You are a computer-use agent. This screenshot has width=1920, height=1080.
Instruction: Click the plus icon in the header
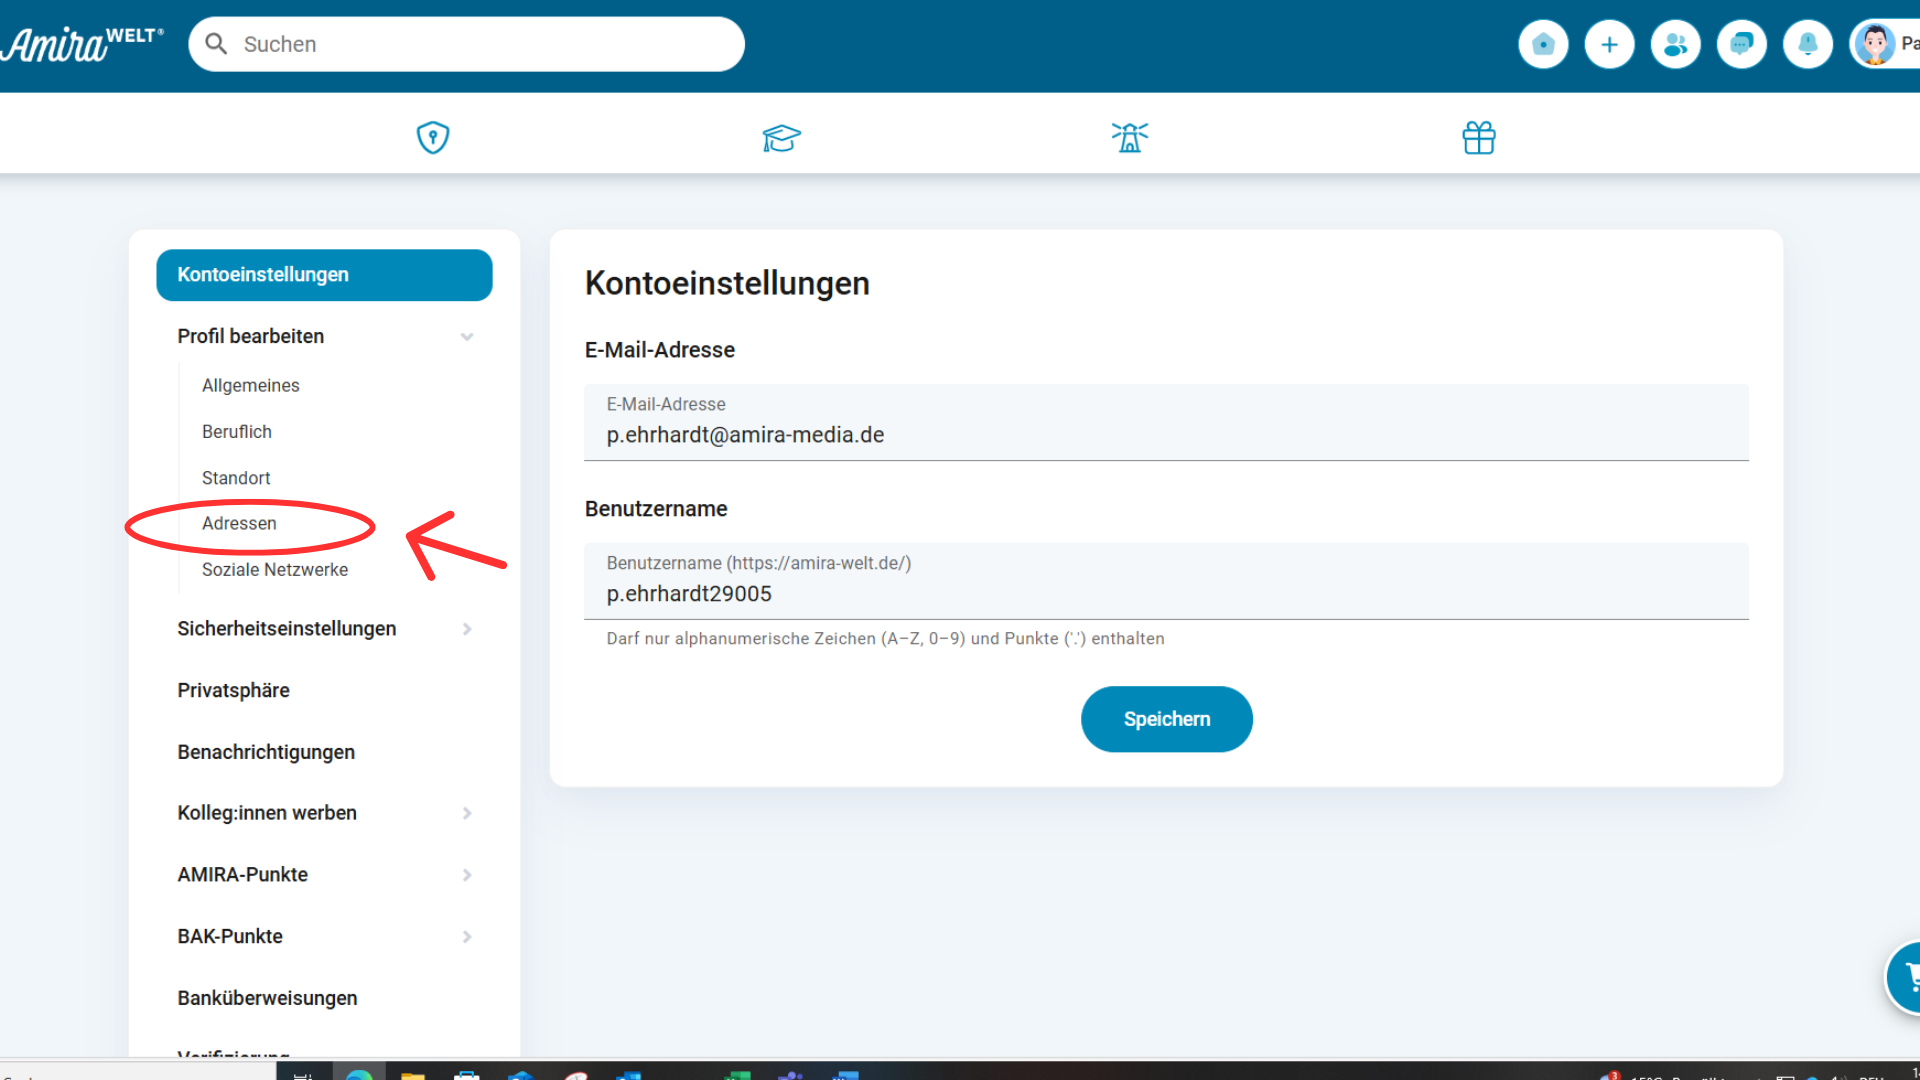point(1609,44)
